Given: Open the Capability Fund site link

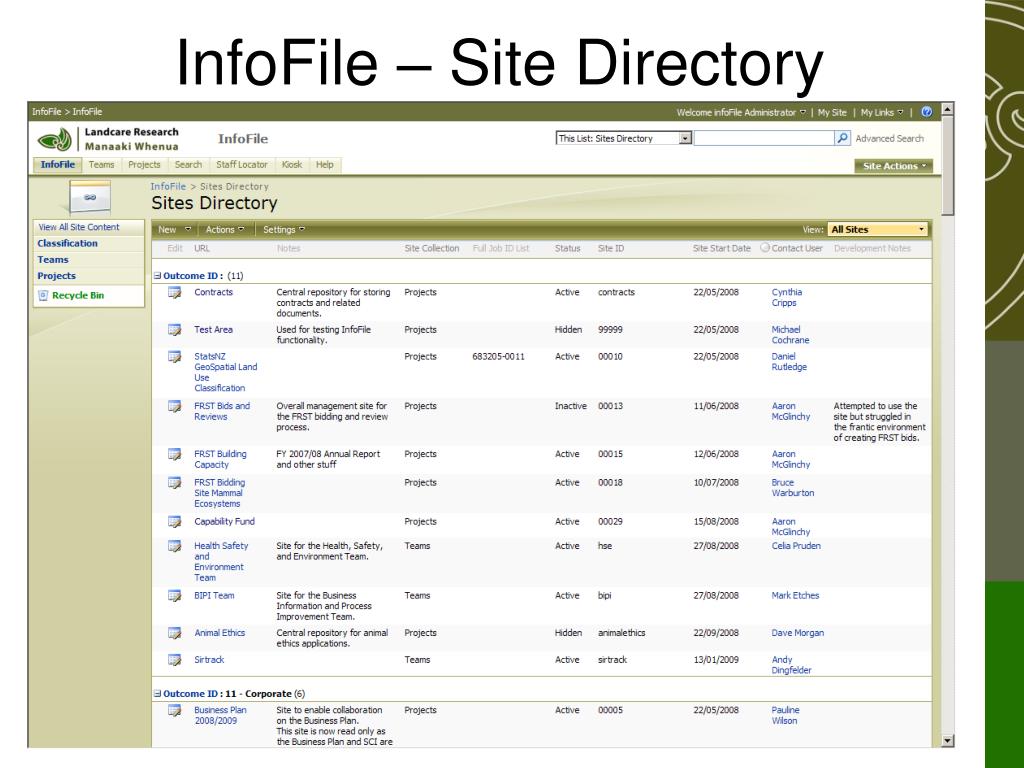Looking at the screenshot, I should pos(224,522).
